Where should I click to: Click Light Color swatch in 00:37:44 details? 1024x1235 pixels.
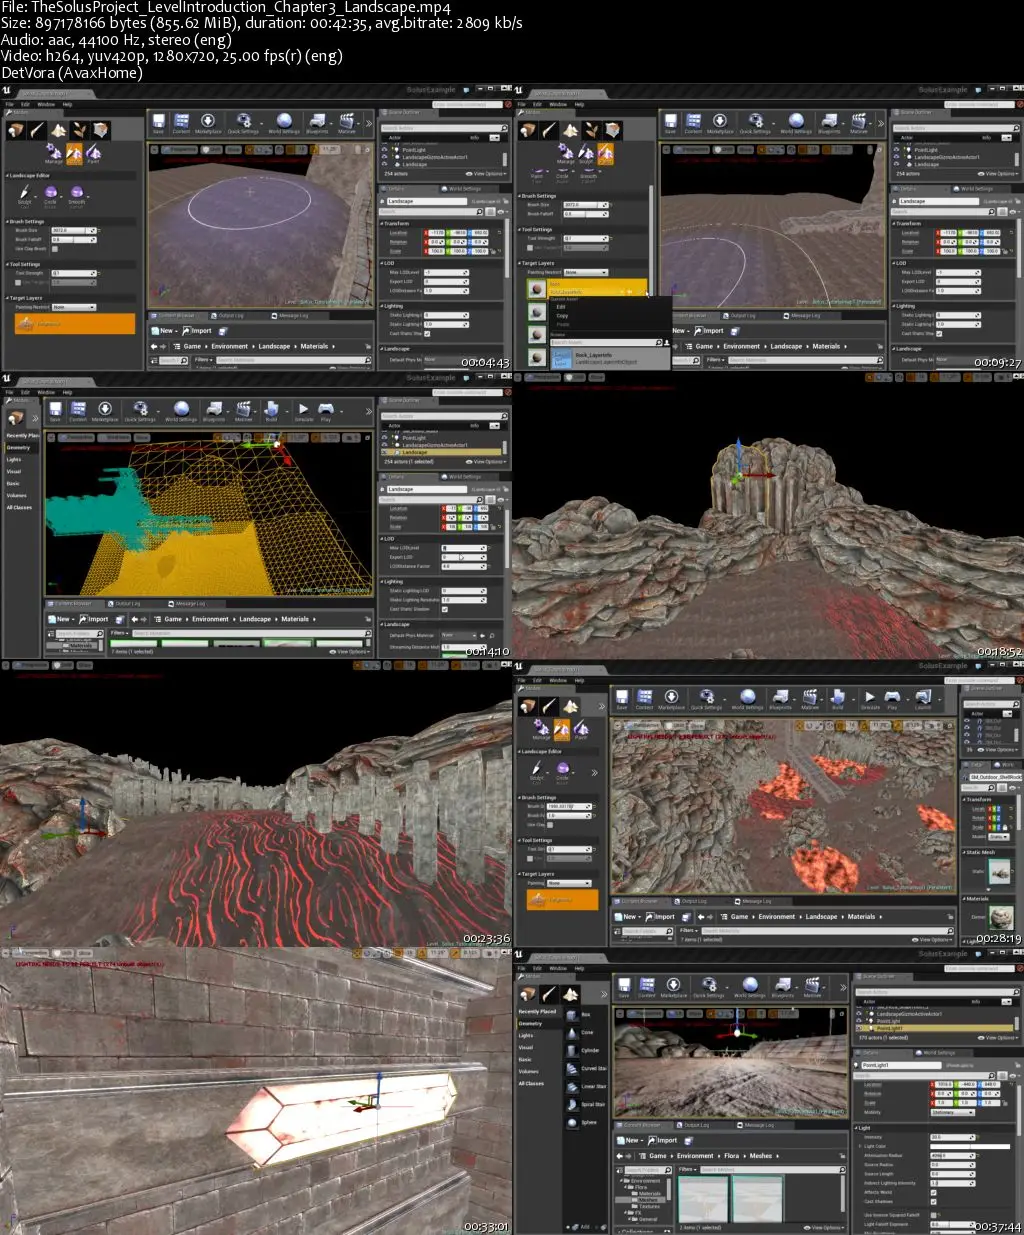(x=970, y=1146)
